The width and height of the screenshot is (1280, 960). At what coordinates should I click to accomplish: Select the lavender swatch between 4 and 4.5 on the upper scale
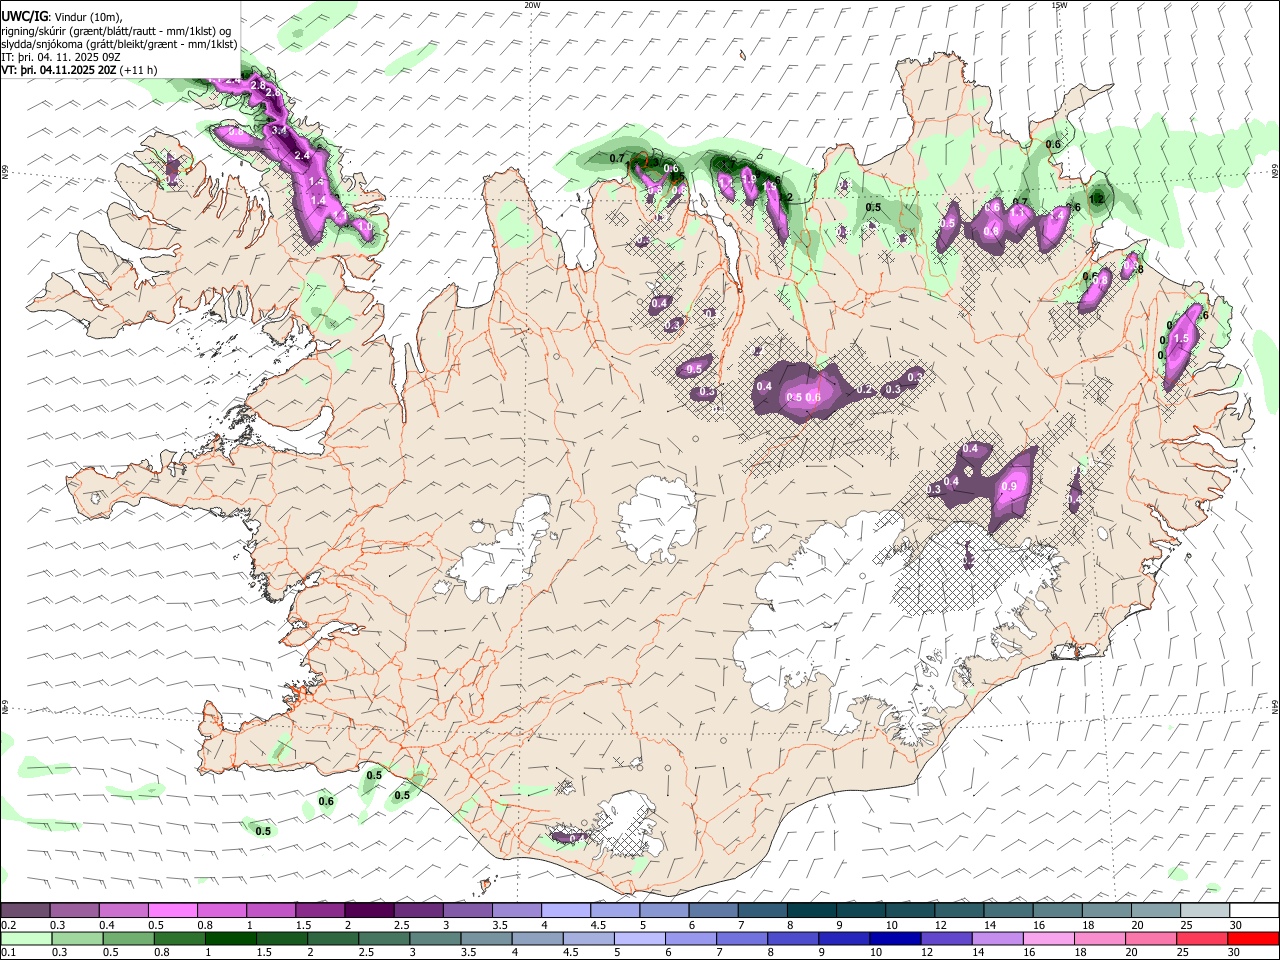point(566,911)
